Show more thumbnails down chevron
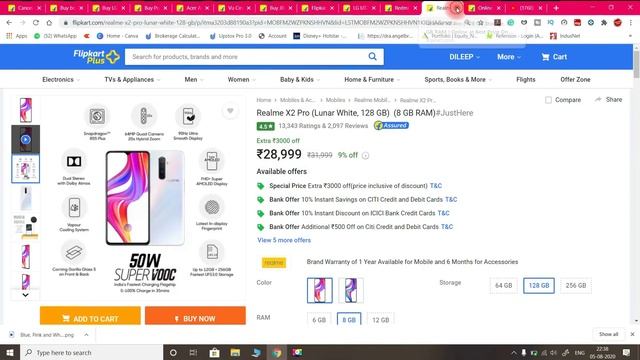Viewport: 640px width, 360px height. pos(25,295)
